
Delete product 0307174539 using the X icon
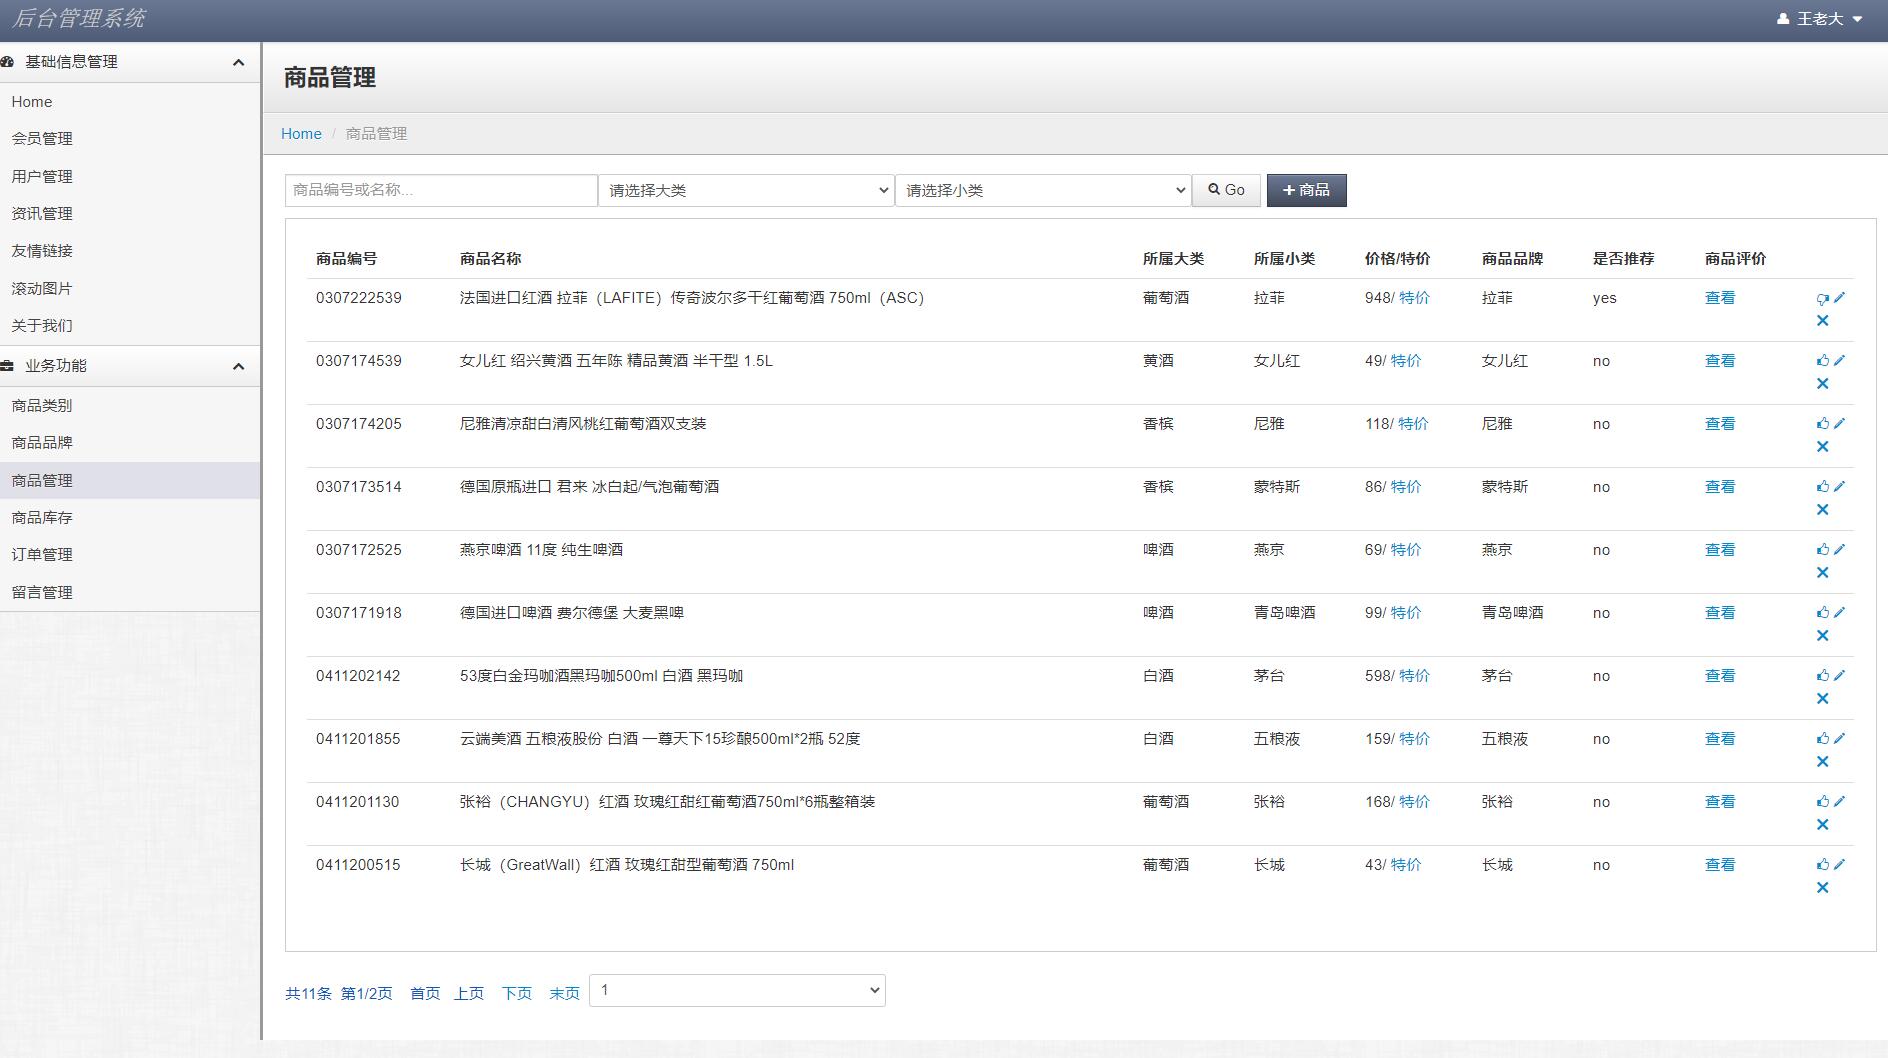[1824, 383]
